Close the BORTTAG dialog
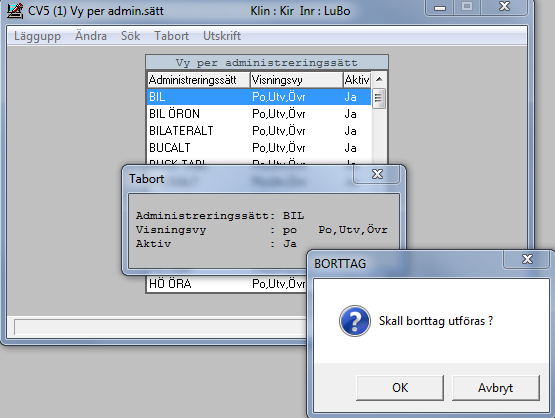The height and width of the screenshot is (418, 555). (527, 259)
